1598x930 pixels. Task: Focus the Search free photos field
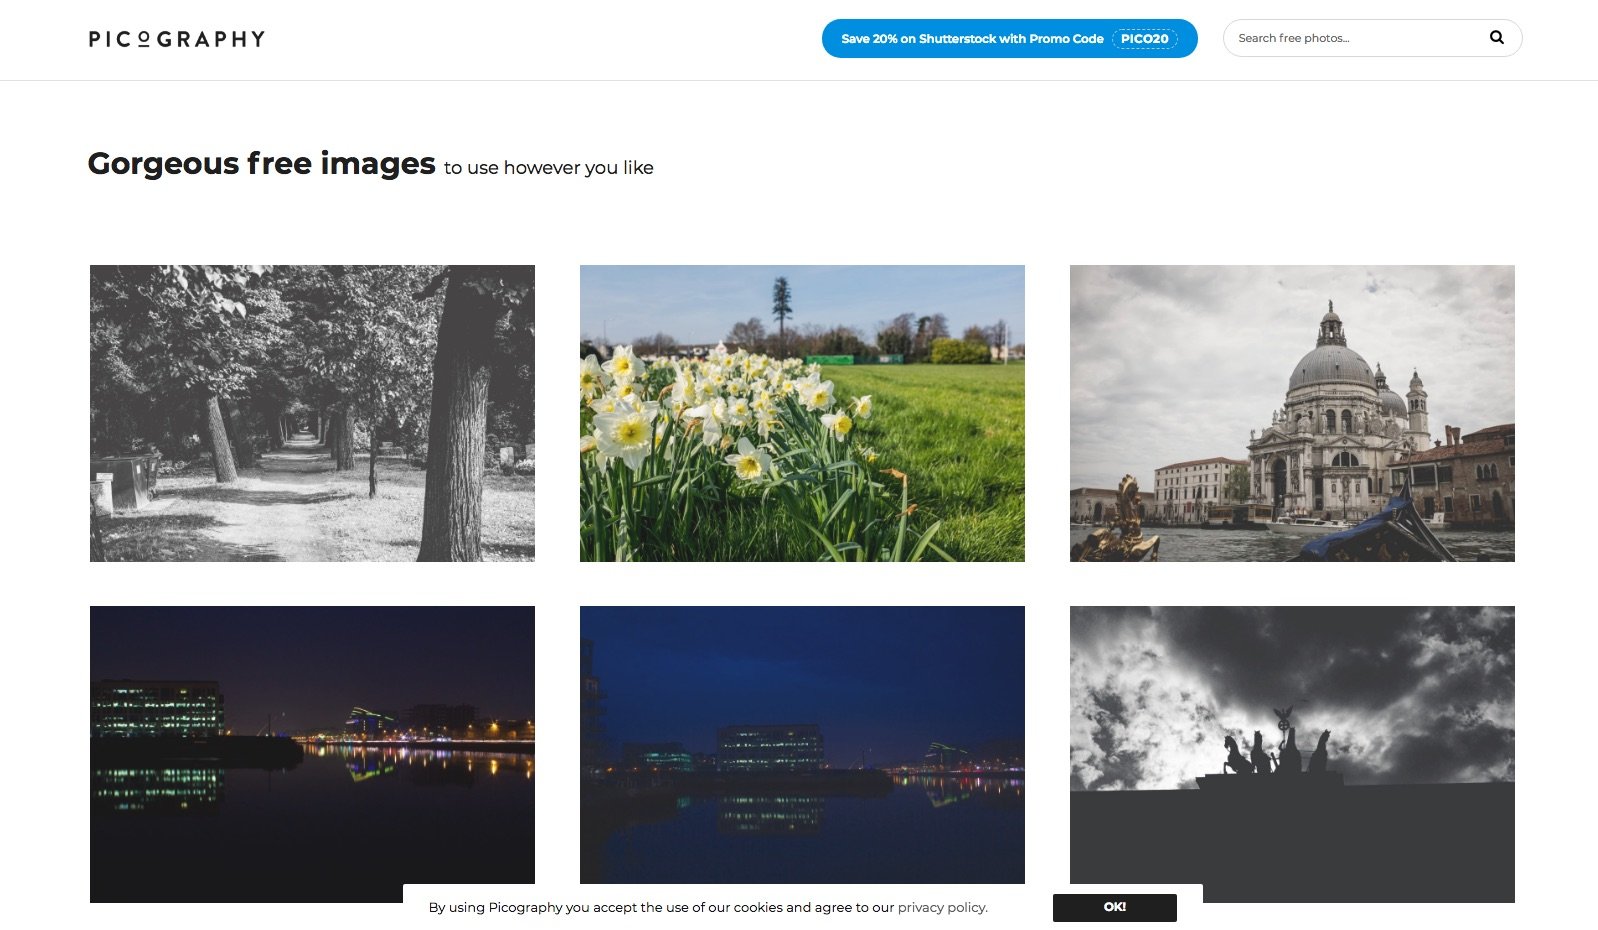click(x=1372, y=38)
